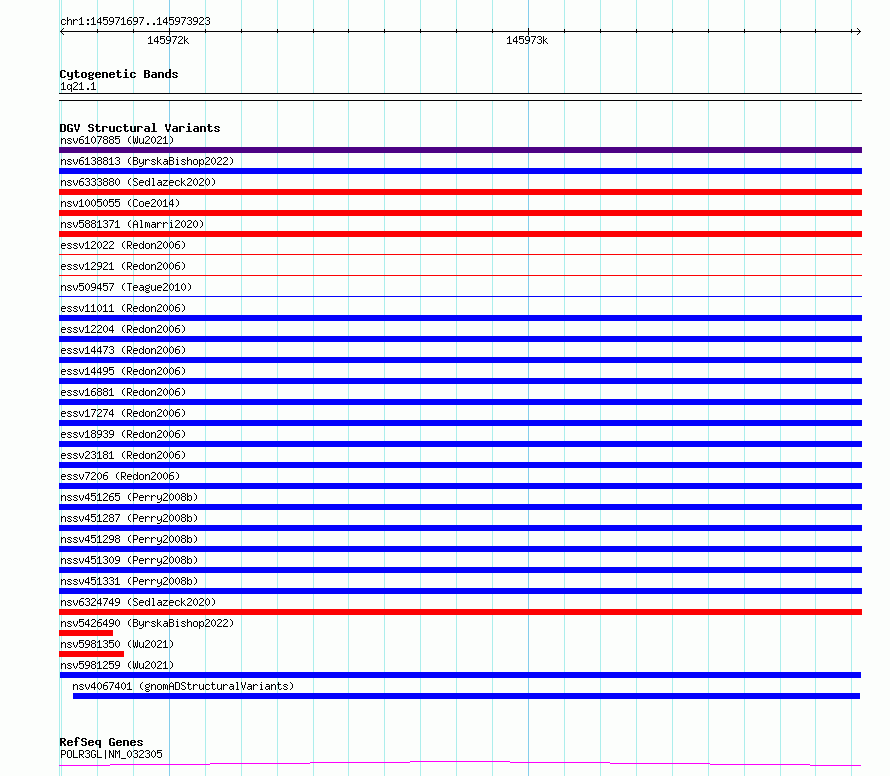This screenshot has height=776, width=890.
Task: Click the Cytogenetic Bands track title
Action: 119,74
